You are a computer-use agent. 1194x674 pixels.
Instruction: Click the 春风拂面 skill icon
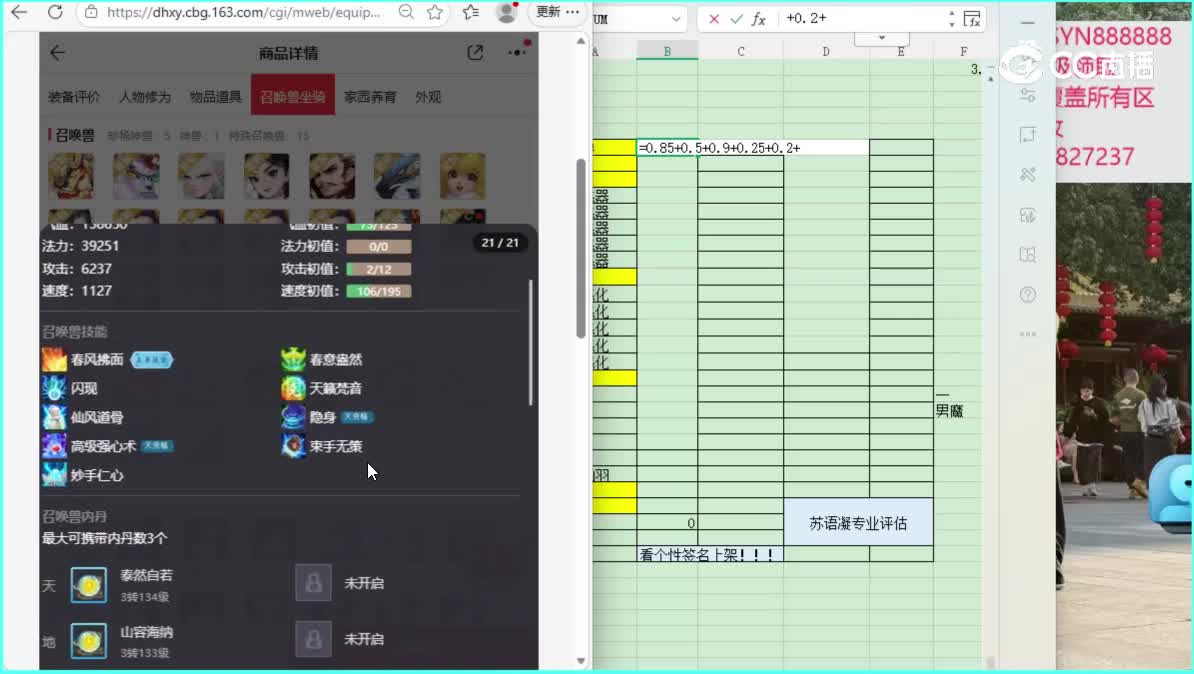pos(54,360)
